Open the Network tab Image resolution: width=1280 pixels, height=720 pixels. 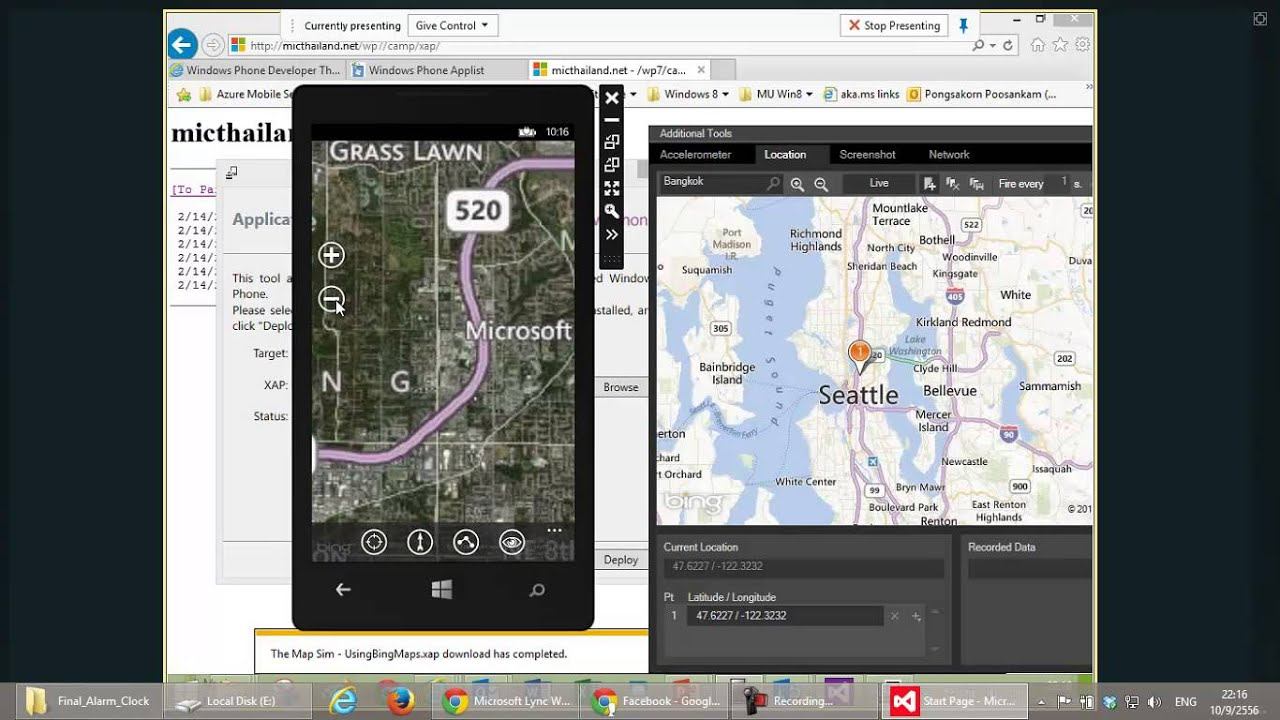(949, 155)
